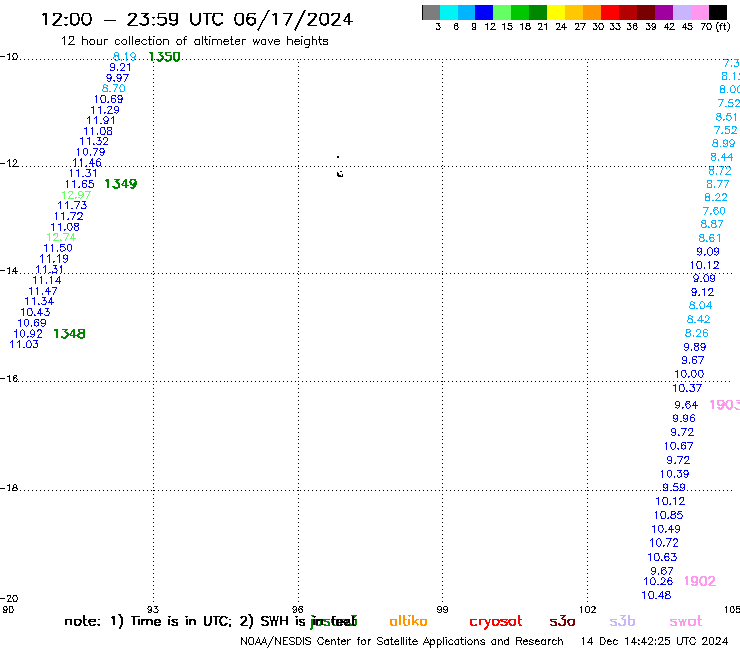Click the 11.46 reading near latitude -12

(x=87, y=163)
